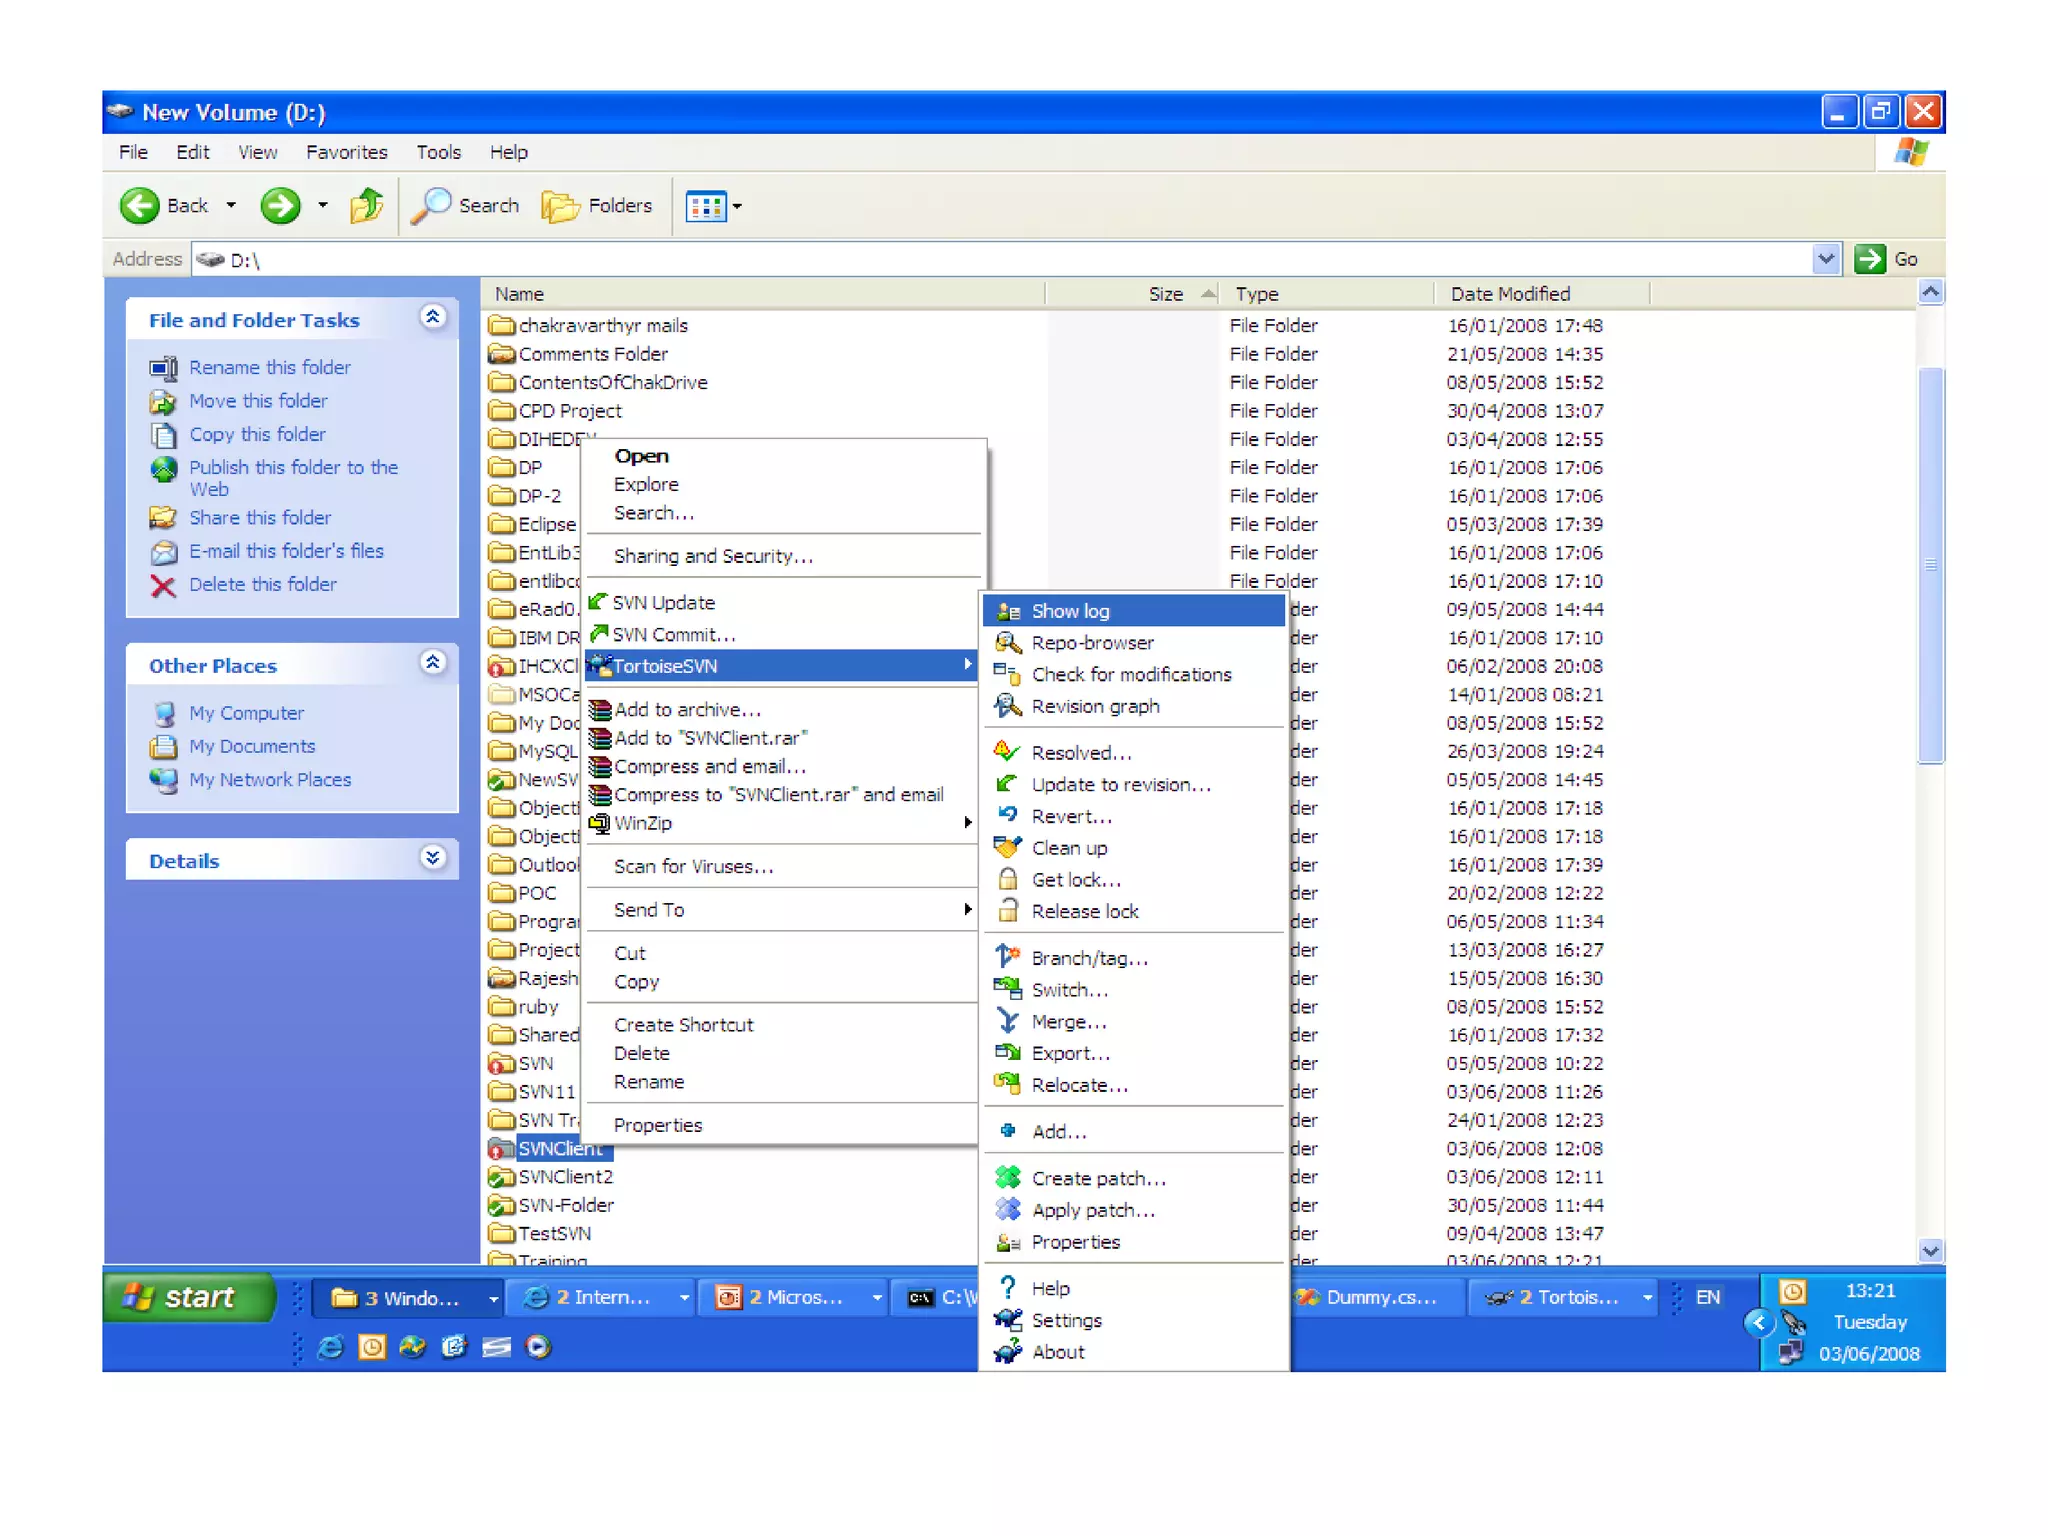Viewport: 2048px width, 1536px height.
Task: Open TortoiseSVN Settings
Action: pos(1066,1320)
